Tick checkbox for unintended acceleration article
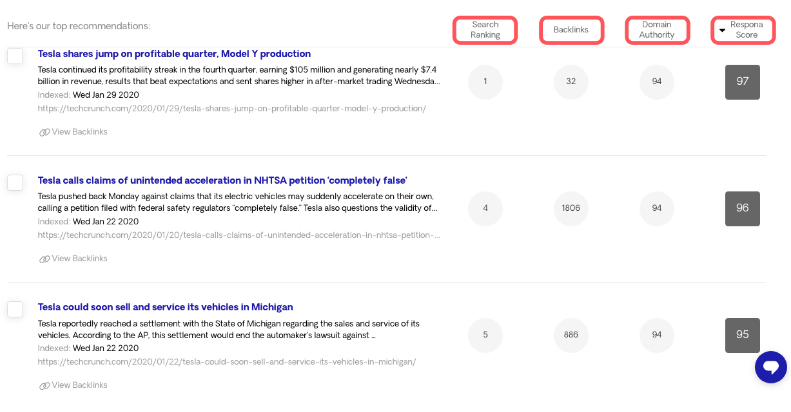Screen dimensions: 791x412 (x=16, y=182)
